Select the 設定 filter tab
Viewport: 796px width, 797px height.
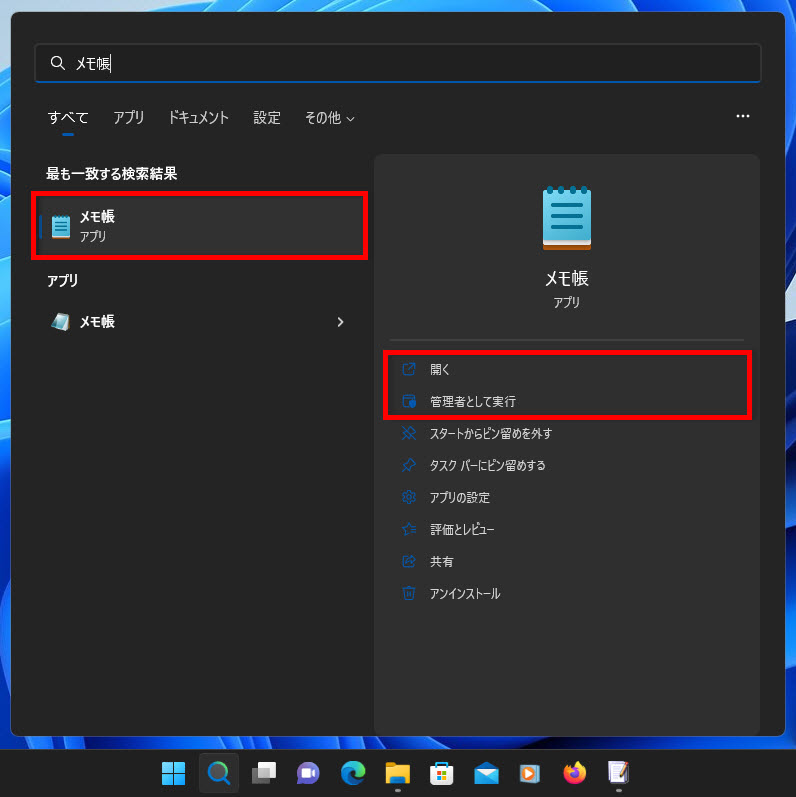click(267, 118)
